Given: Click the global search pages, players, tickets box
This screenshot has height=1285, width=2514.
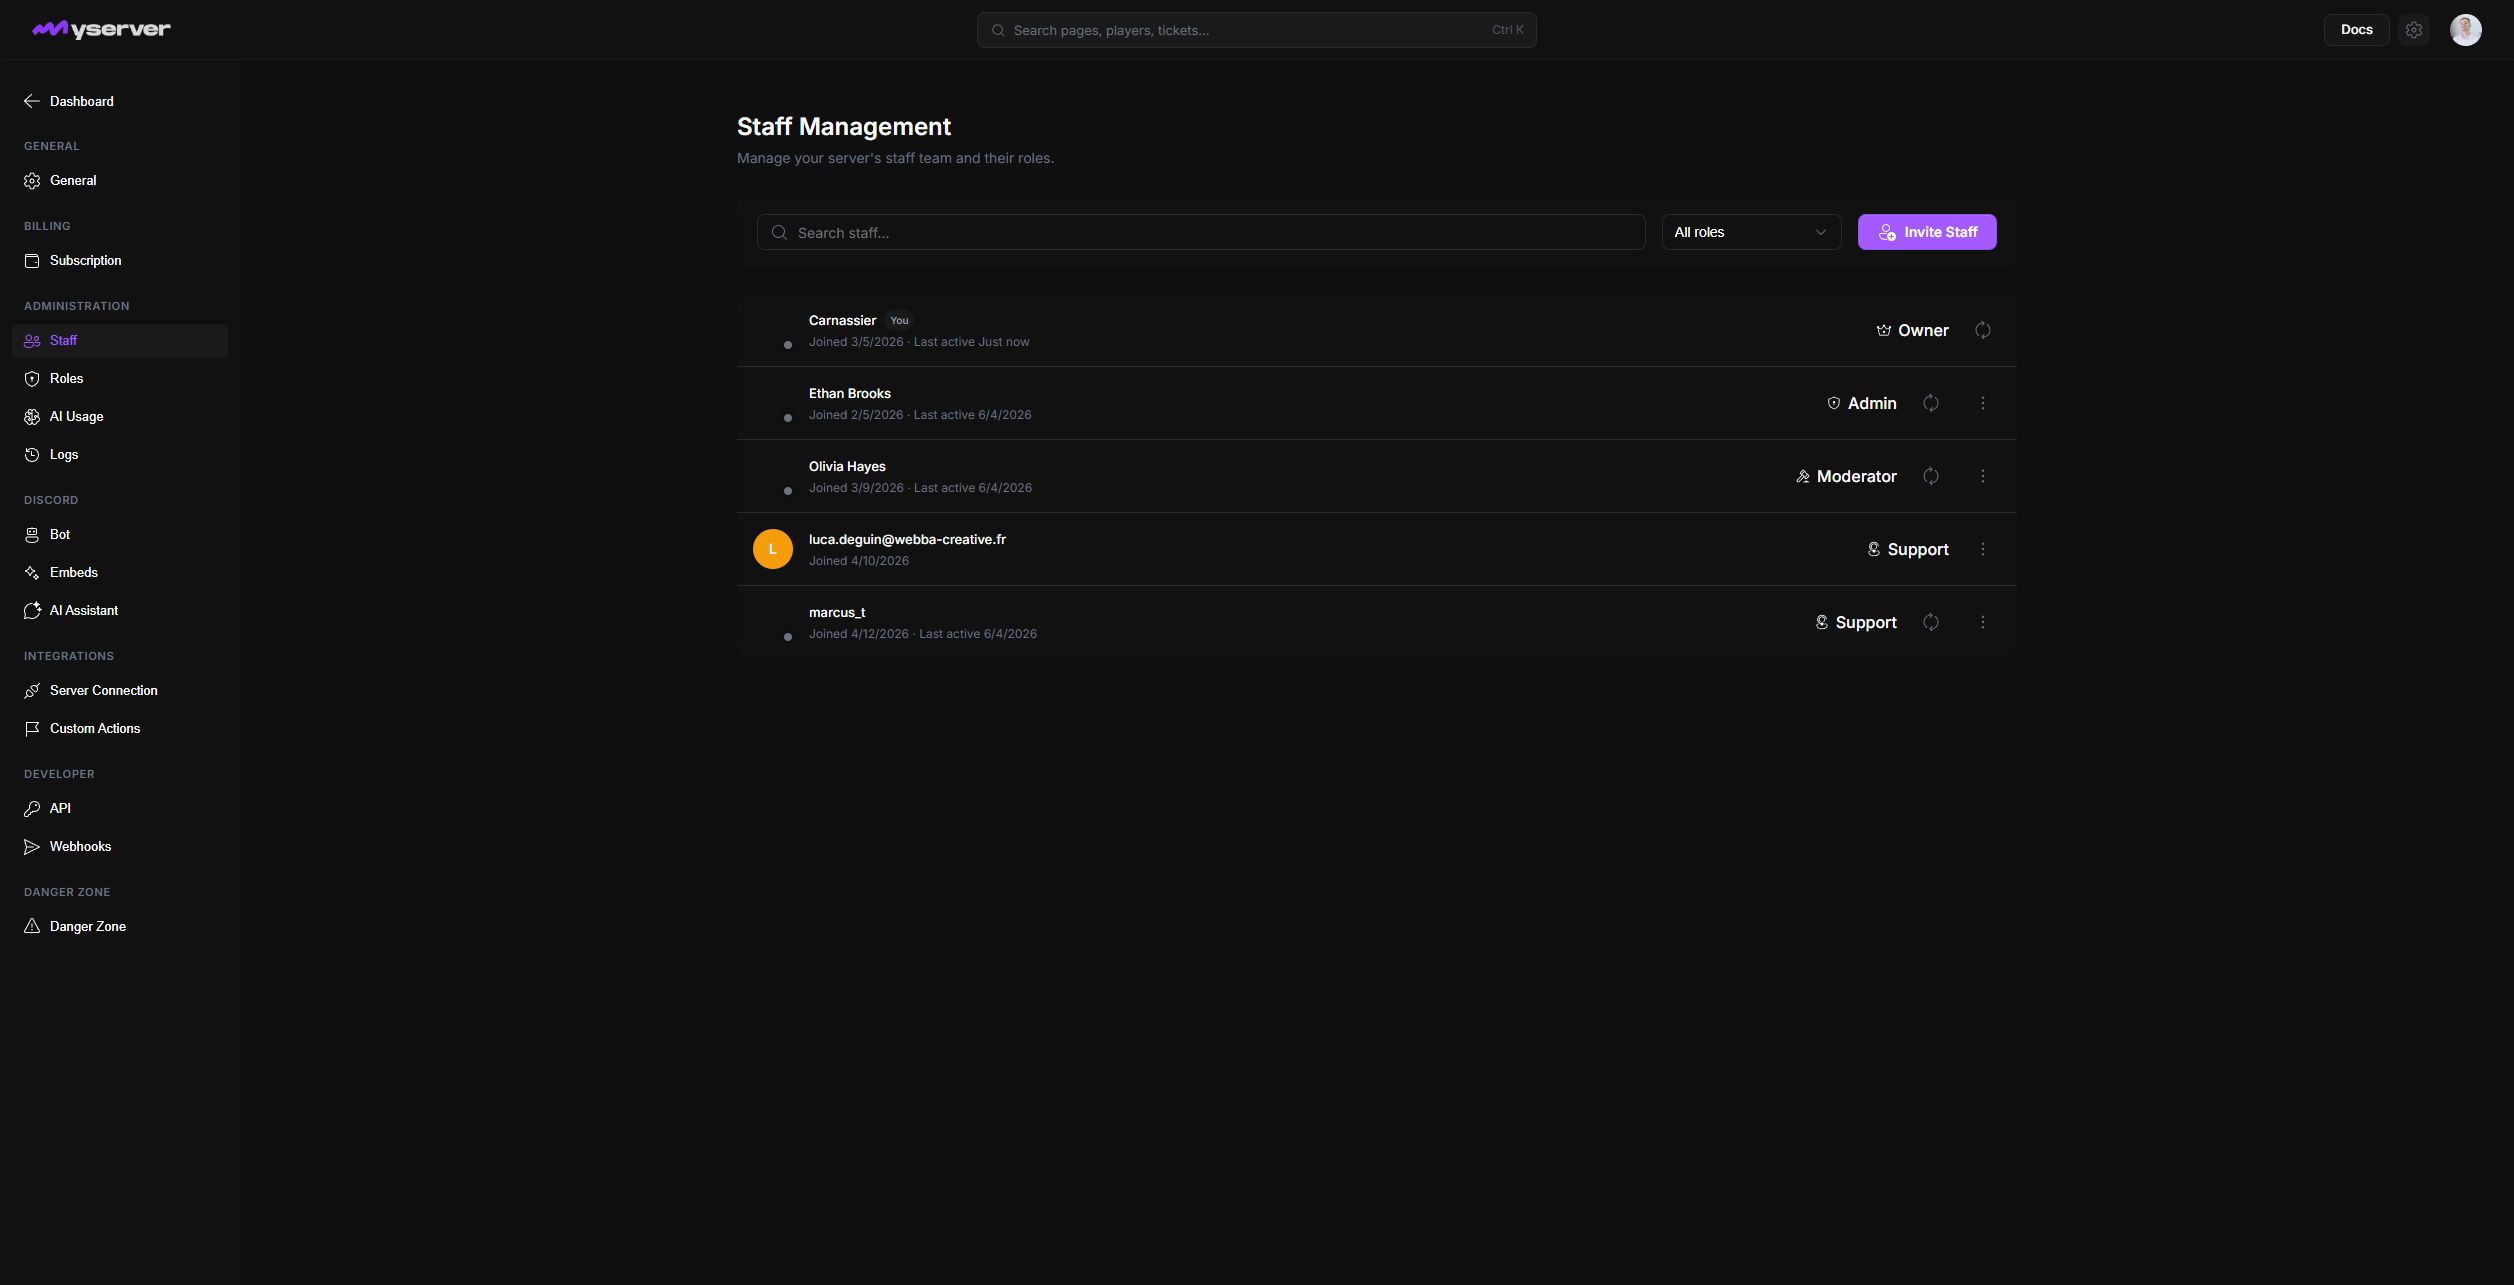Looking at the screenshot, I should point(1256,30).
